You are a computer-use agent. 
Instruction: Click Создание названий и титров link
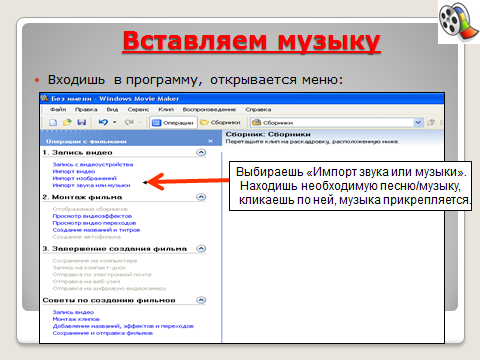pyautogui.click(x=96, y=230)
